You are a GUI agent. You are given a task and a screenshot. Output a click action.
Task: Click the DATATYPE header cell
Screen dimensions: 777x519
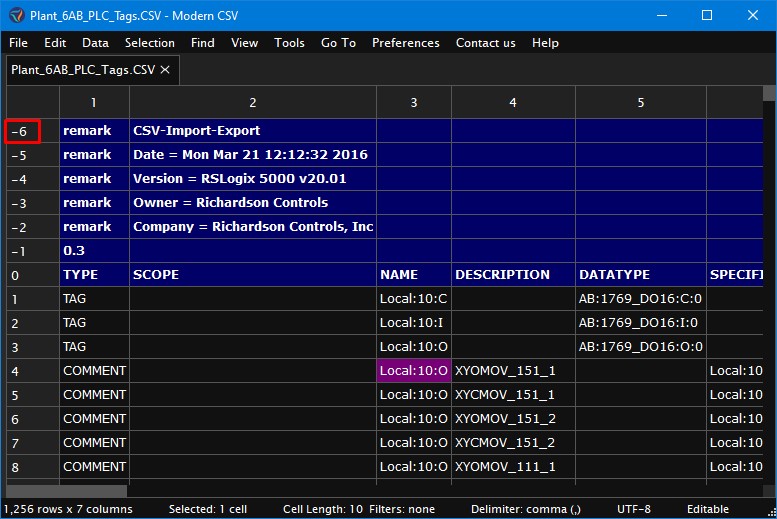point(641,275)
